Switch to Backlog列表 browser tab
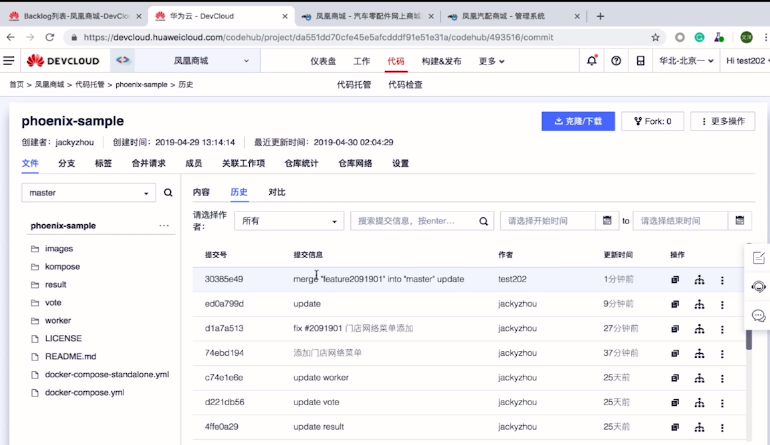This screenshot has height=445, width=770. coord(76,16)
